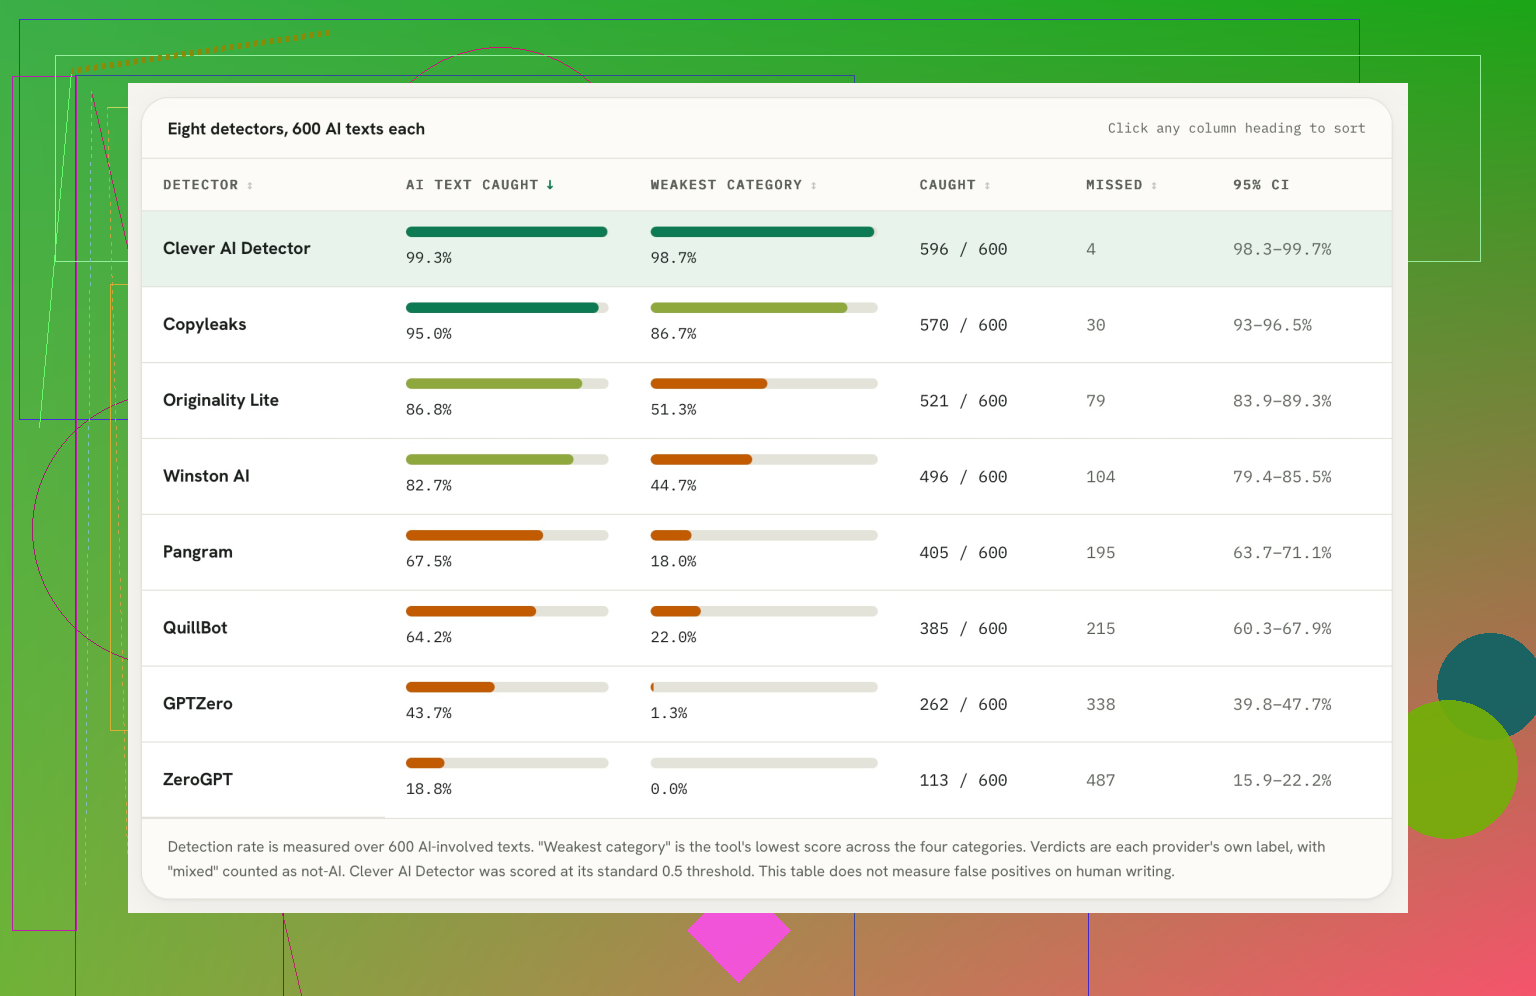Image resolution: width=1536 pixels, height=996 pixels.
Task: Click Winston AI's 44.7% weakest category bar
Action: click(764, 460)
